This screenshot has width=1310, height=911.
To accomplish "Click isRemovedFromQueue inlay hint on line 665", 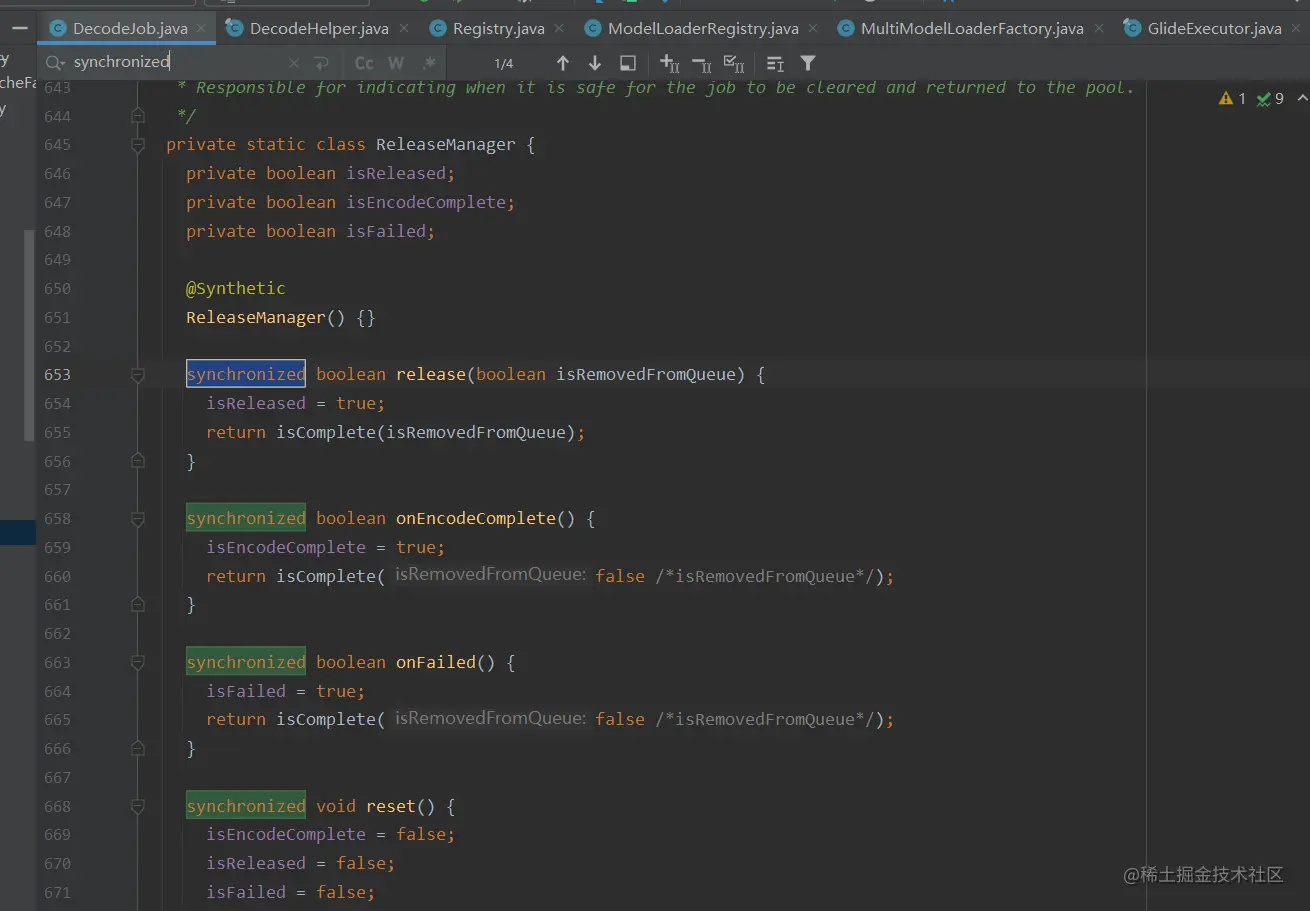I will click(490, 718).
